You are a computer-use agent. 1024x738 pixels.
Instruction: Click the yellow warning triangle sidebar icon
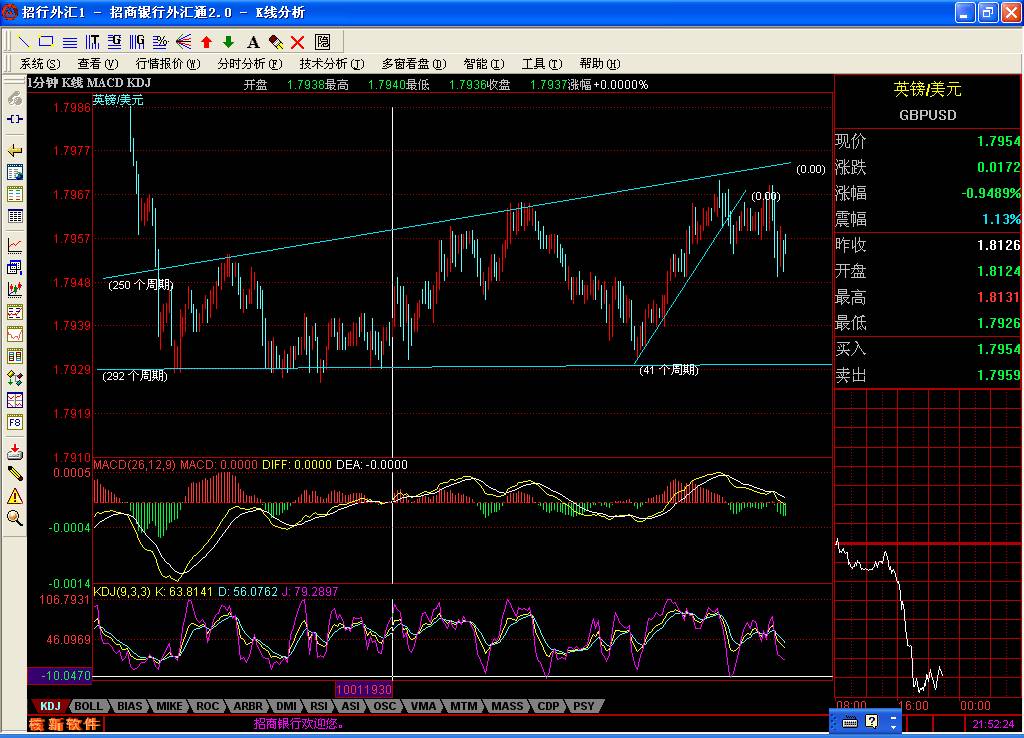click(x=15, y=496)
